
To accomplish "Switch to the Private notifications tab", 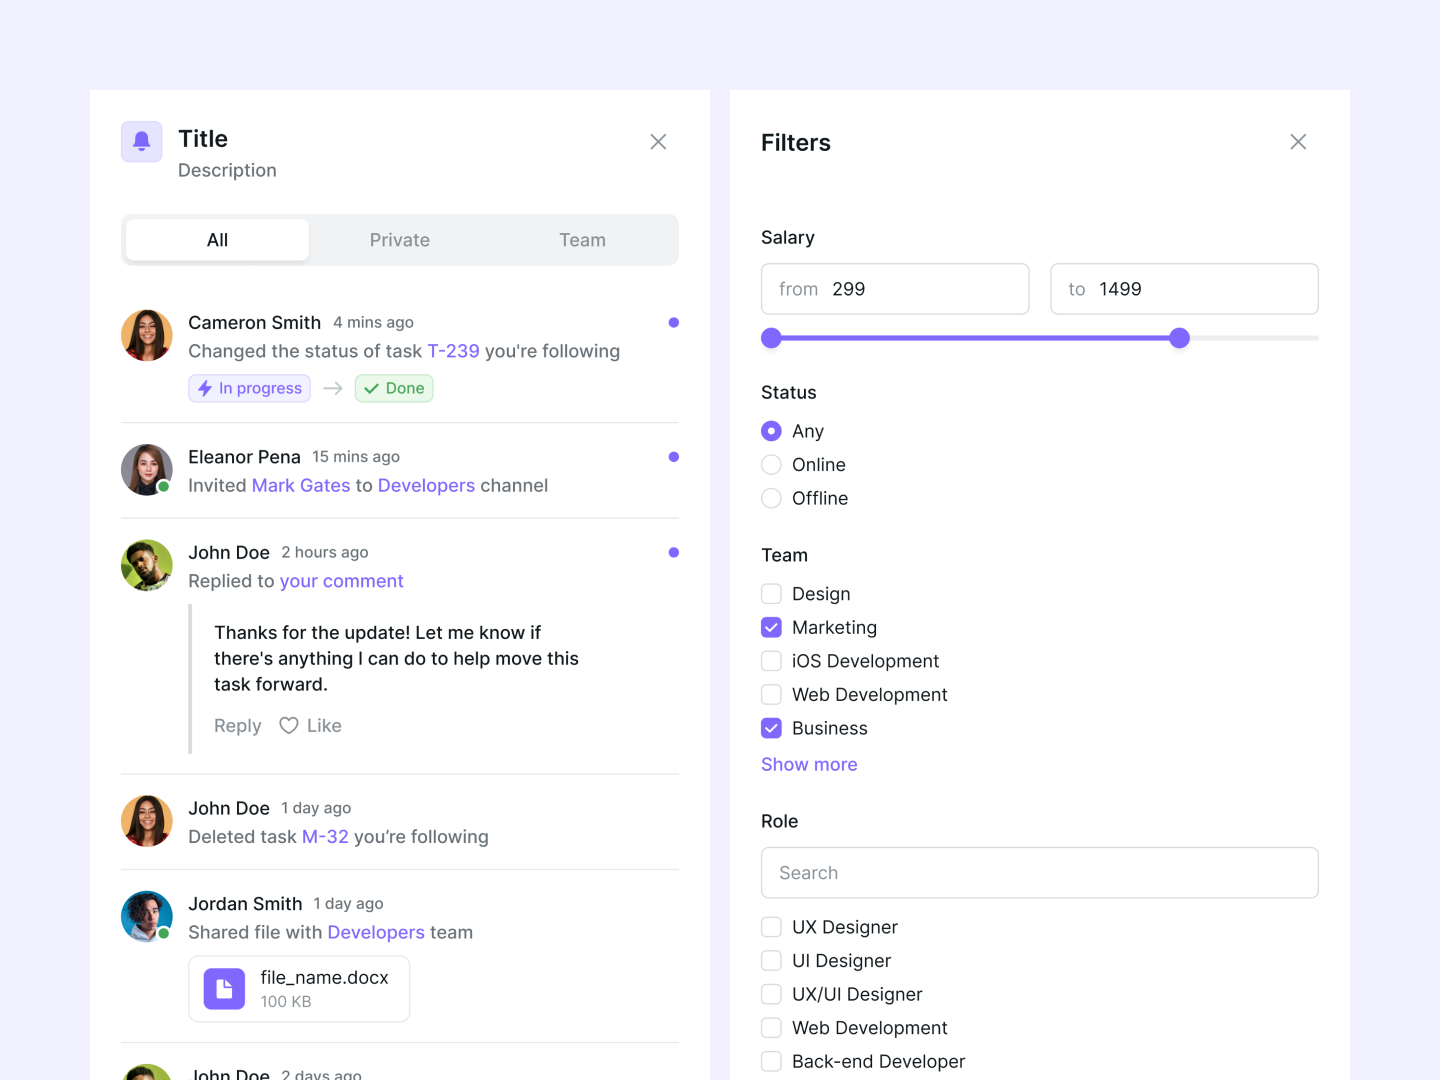I will pyautogui.click(x=399, y=240).
